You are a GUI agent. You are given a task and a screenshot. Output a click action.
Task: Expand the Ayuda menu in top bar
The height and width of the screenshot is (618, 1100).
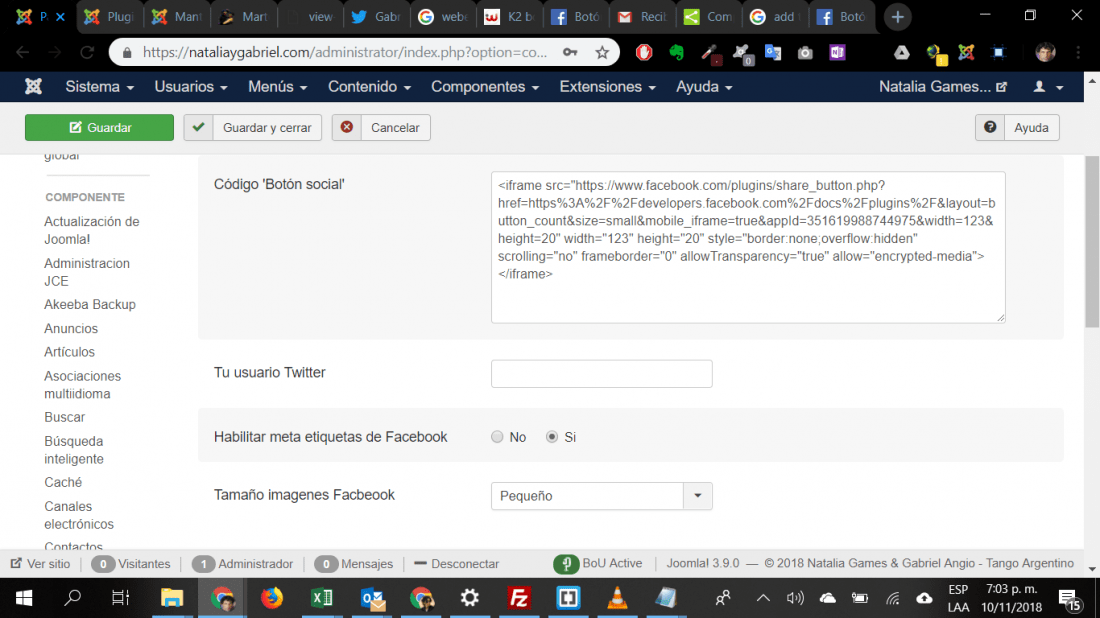tap(704, 87)
